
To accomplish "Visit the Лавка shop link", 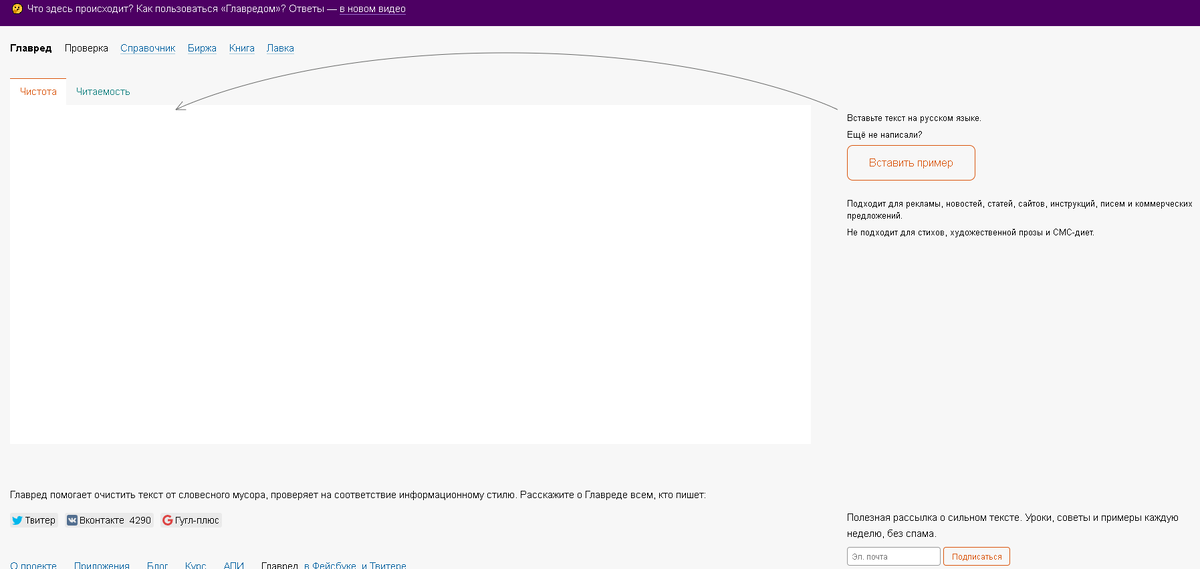I will (x=280, y=48).
